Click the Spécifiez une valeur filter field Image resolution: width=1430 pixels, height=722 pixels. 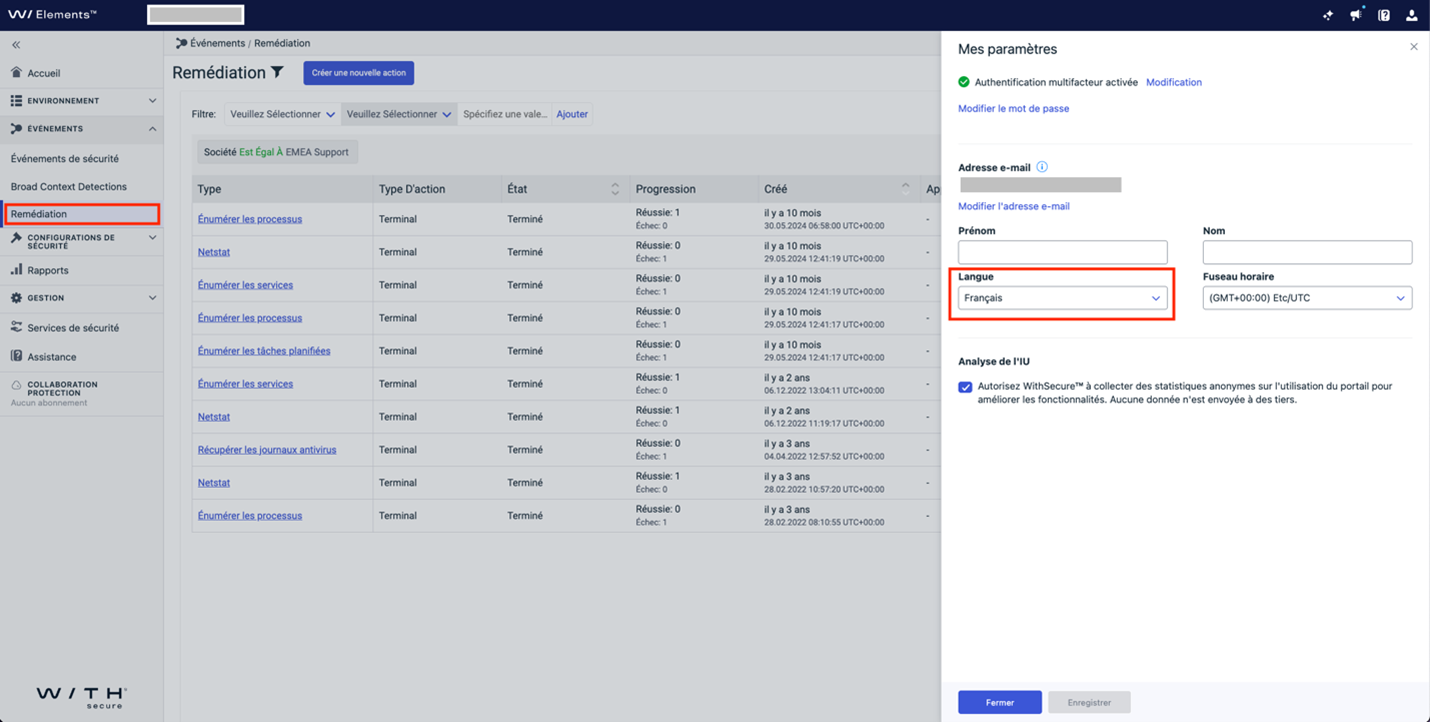(505, 114)
